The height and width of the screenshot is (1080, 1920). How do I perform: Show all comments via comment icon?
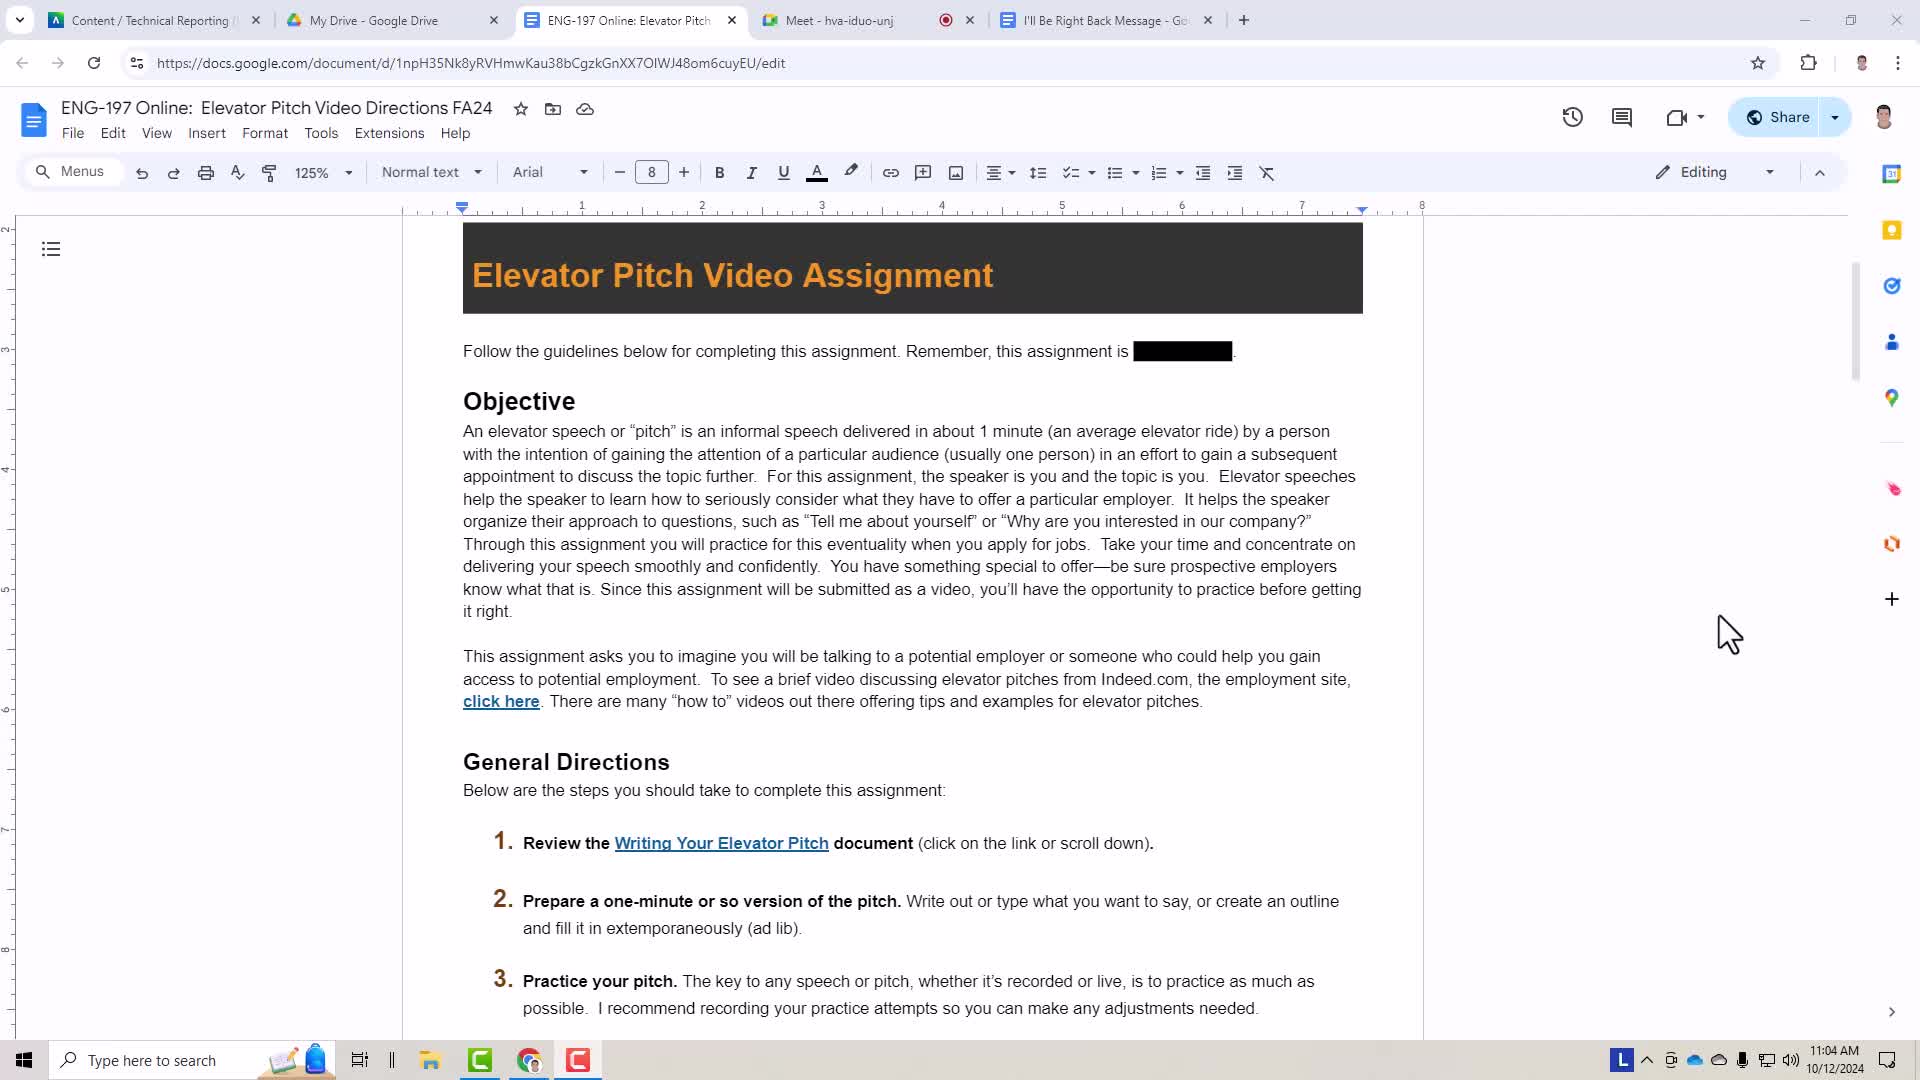(1622, 118)
